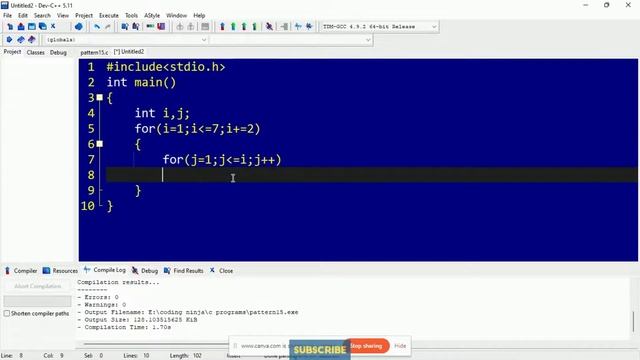
Task: Collapse the code fold at line 3
Action: pyautogui.click(x=100, y=98)
